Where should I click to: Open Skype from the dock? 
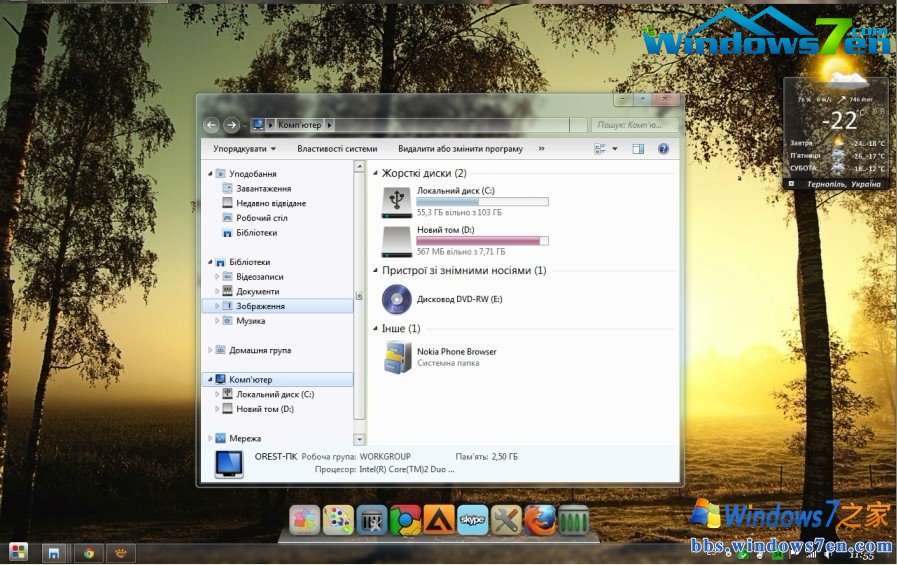(473, 520)
